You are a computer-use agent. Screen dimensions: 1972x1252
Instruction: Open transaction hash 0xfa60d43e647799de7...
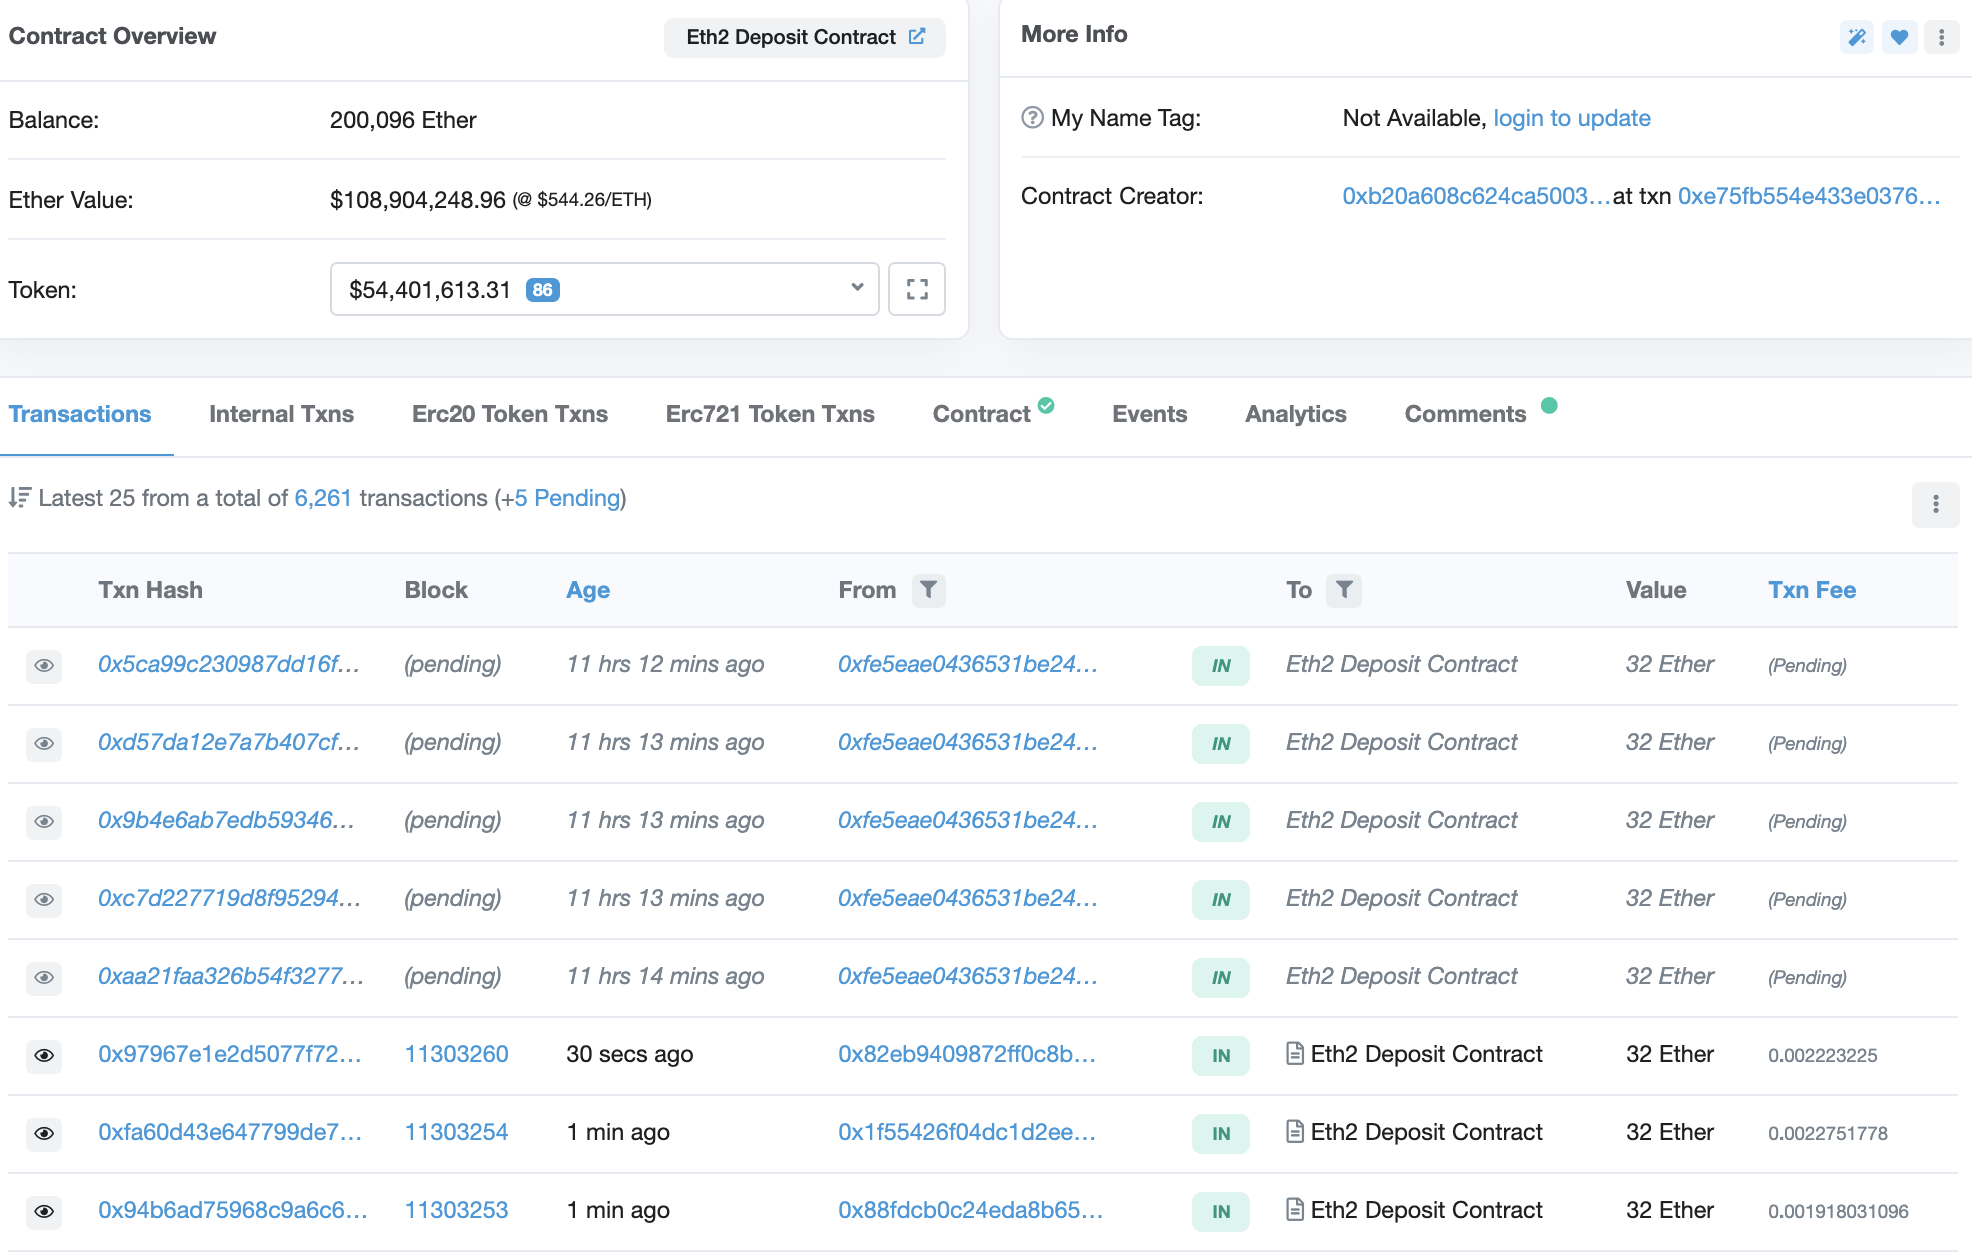[x=230, y=1132]
